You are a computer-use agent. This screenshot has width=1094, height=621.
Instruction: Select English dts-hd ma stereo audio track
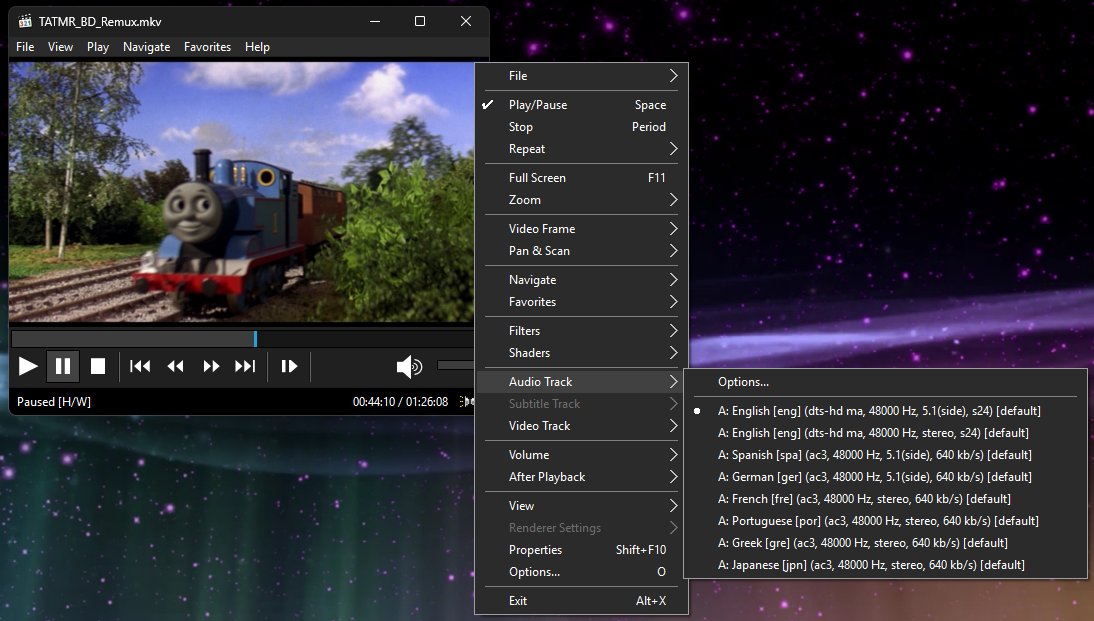pyautogui.click(x=885, y=433)
